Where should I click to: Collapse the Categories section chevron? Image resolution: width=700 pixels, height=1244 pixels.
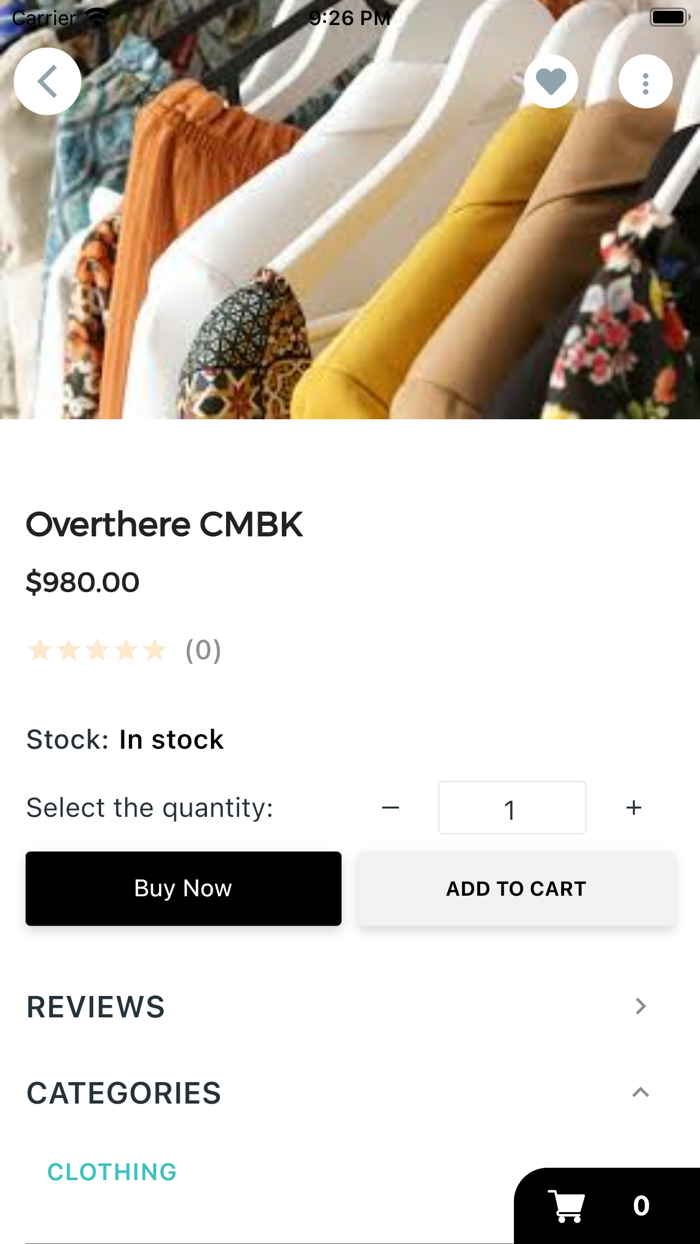click(641, 1092)
